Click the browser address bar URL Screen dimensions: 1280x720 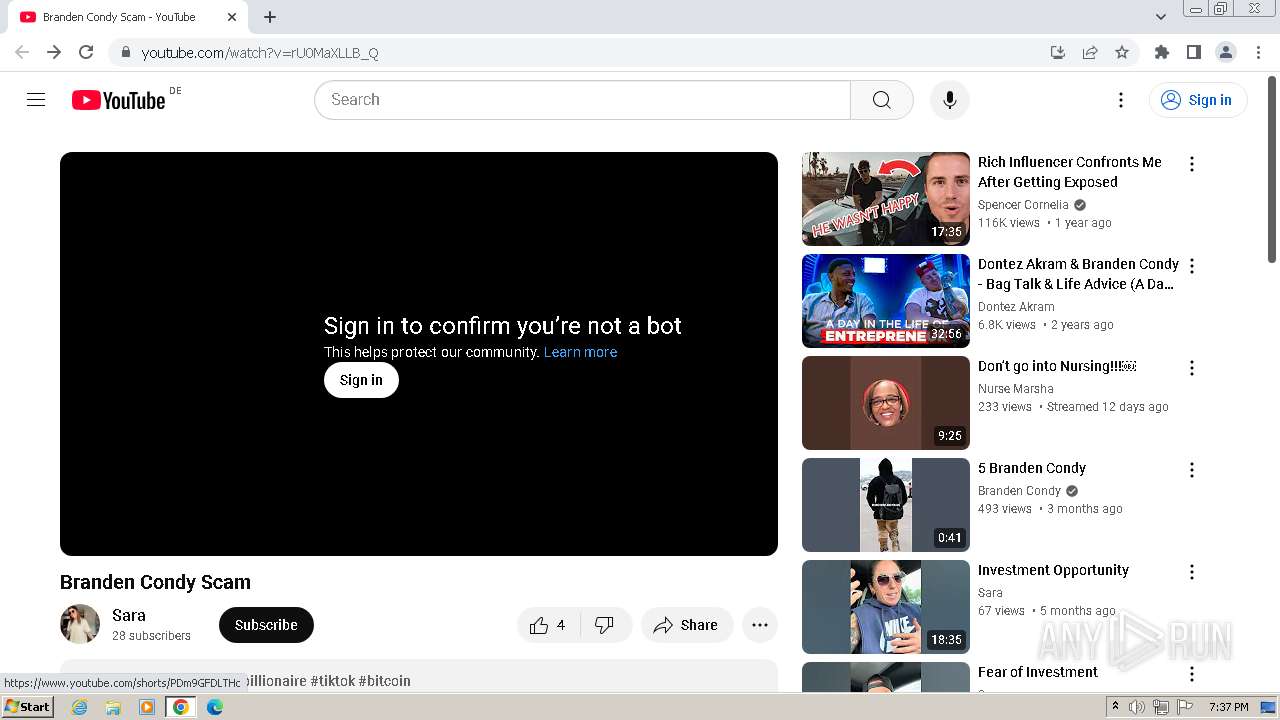point(260,53)
